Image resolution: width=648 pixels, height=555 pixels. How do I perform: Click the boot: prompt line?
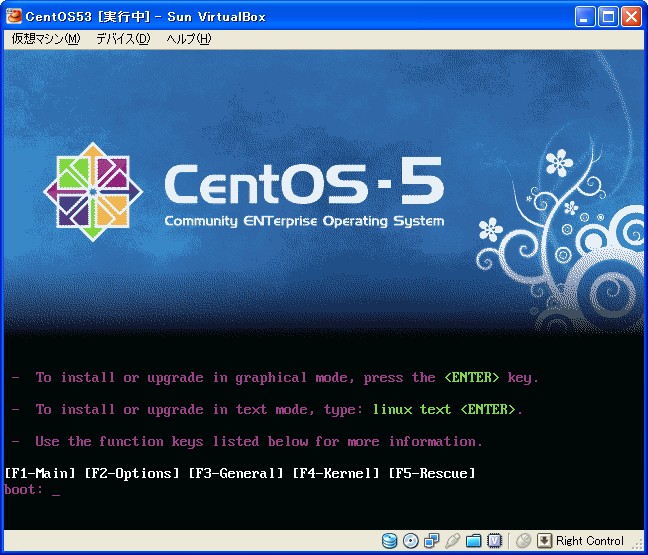tap(32, 490)
